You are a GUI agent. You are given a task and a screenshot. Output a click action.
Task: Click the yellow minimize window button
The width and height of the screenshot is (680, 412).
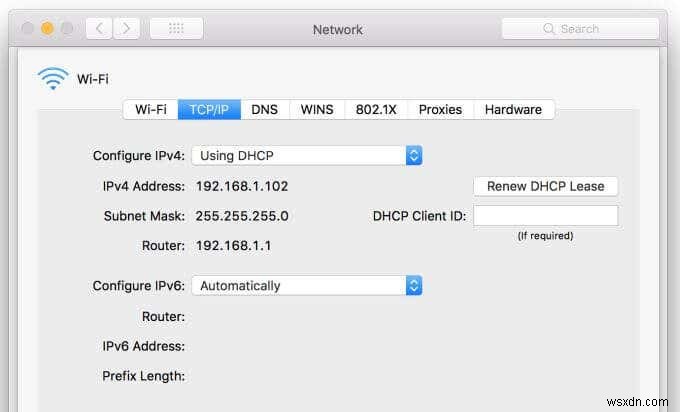click(47, 29)
